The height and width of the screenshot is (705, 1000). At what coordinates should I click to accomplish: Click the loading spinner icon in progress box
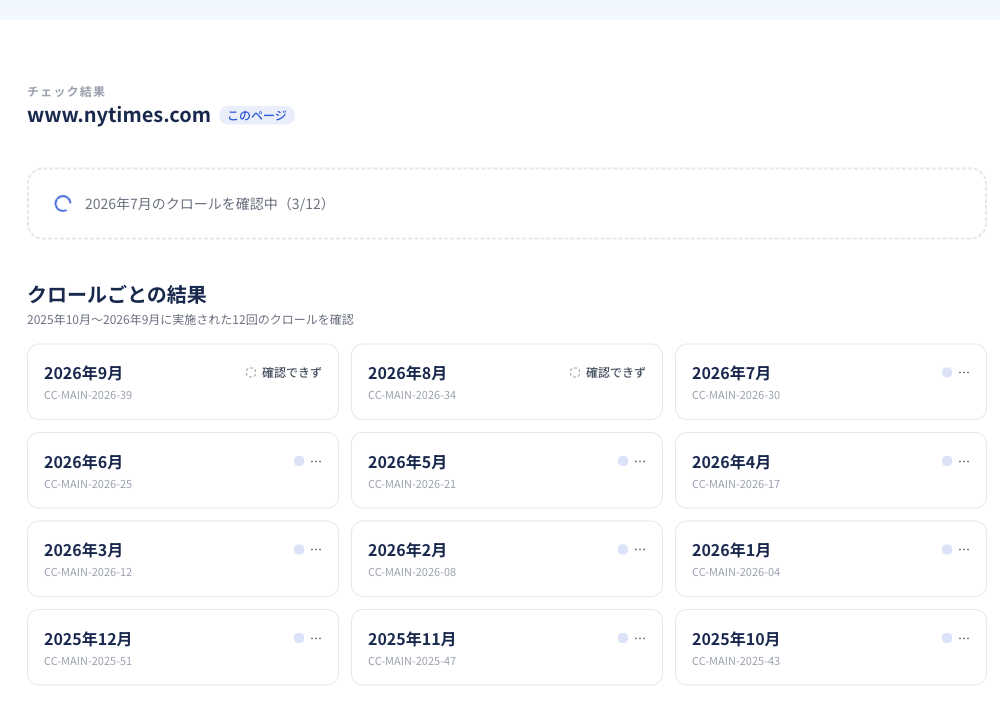62,204
